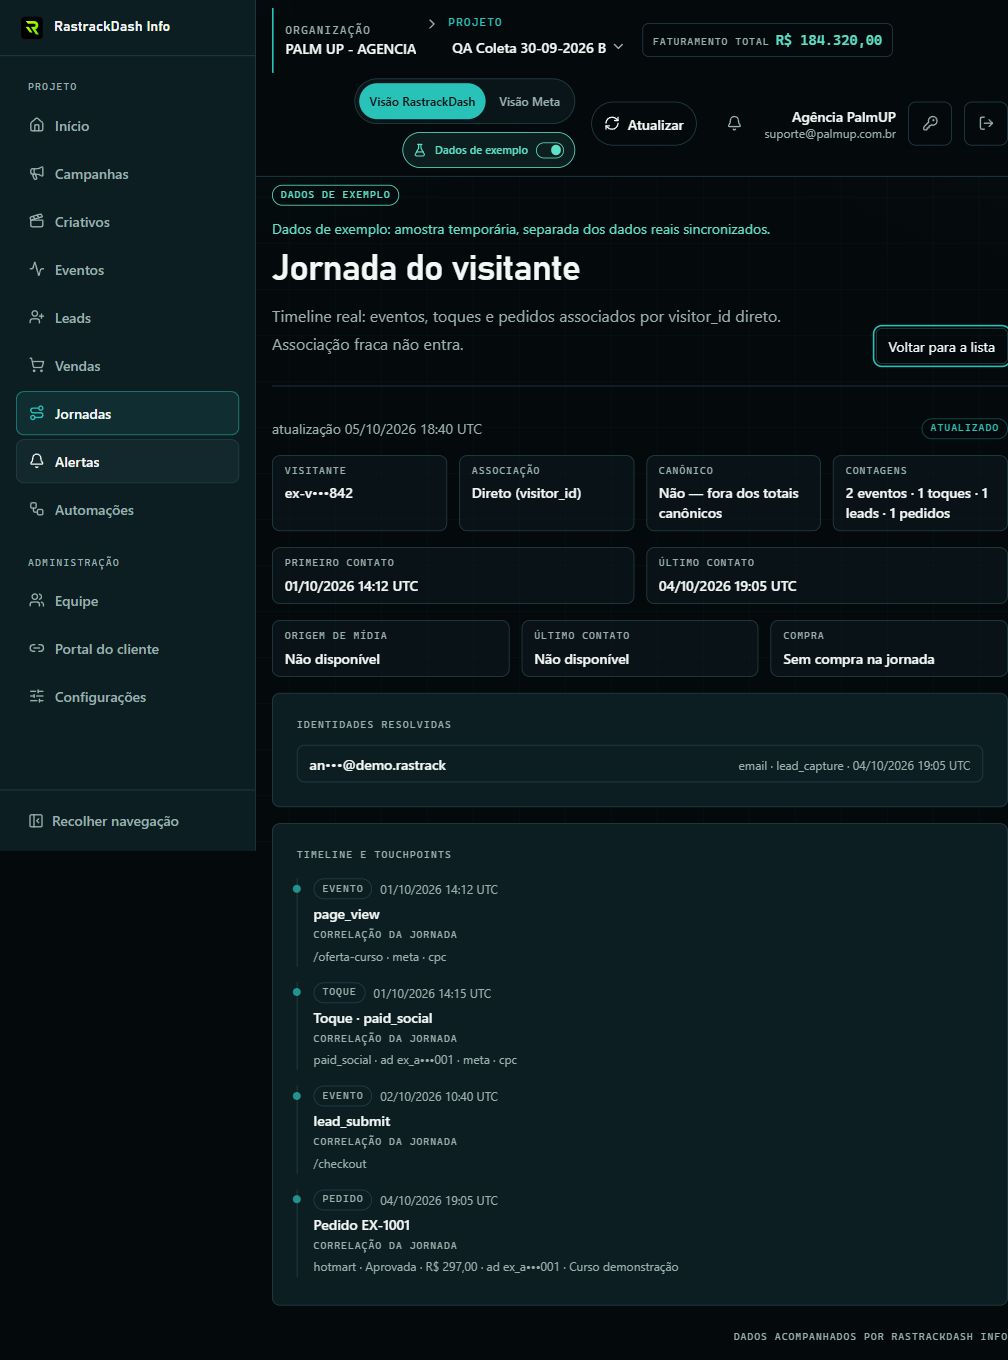Switch to Visão Meta tab

529,102
